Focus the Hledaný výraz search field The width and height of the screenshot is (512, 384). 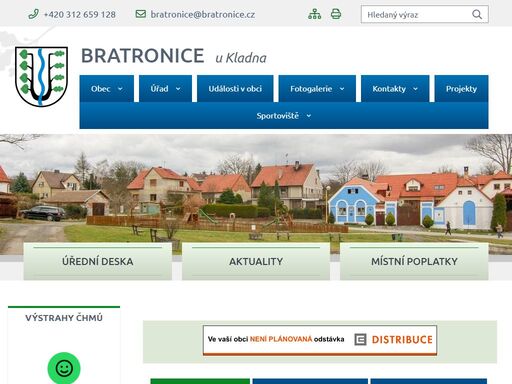point(417,14)
